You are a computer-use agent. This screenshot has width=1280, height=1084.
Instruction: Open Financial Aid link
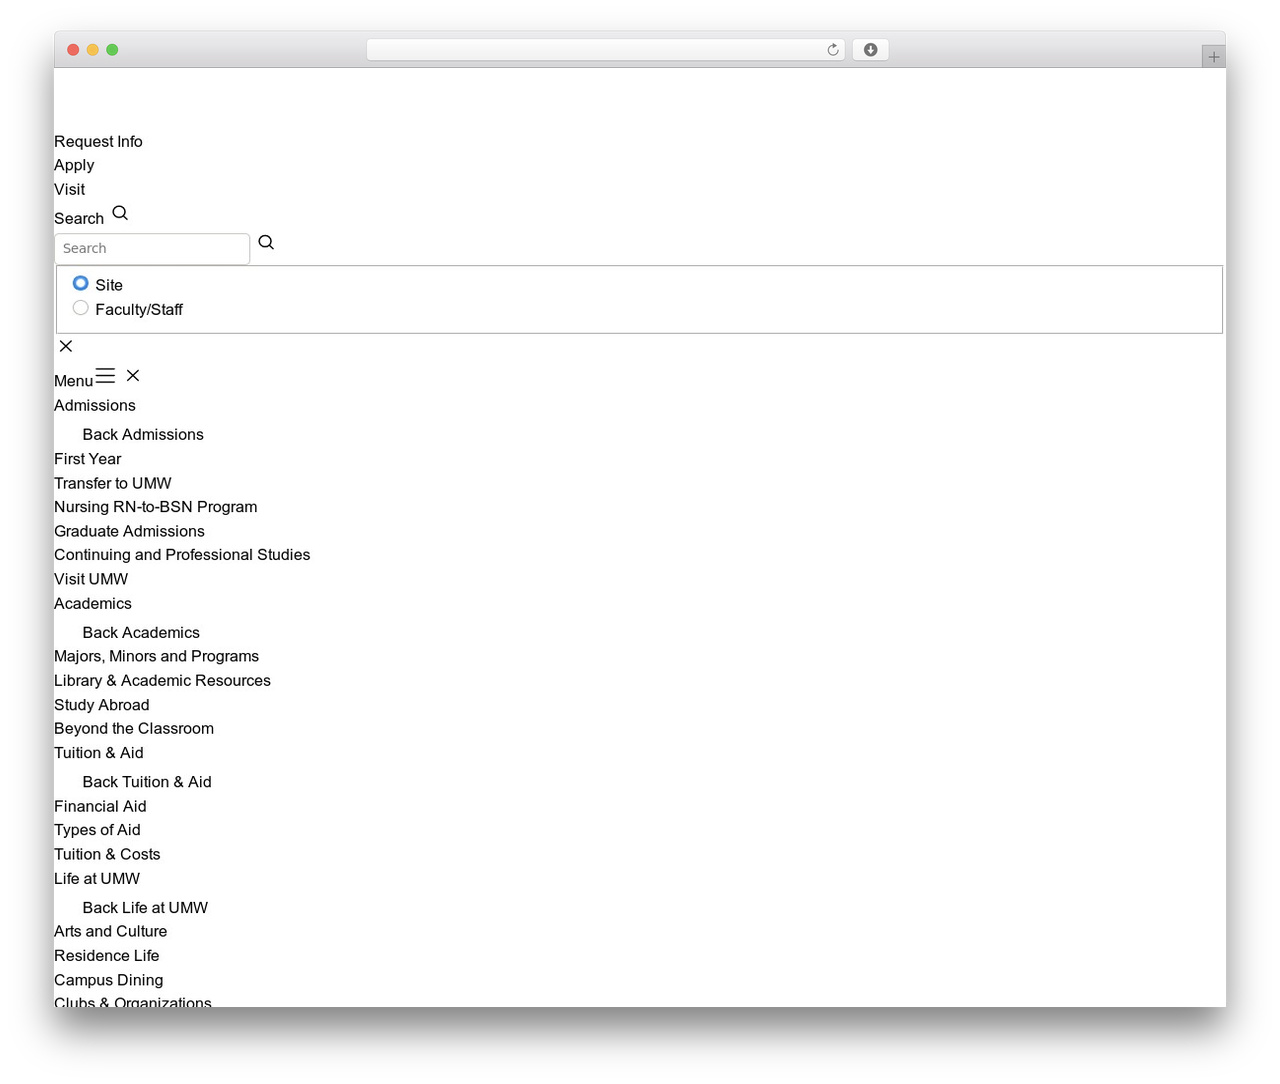[100, 806]
